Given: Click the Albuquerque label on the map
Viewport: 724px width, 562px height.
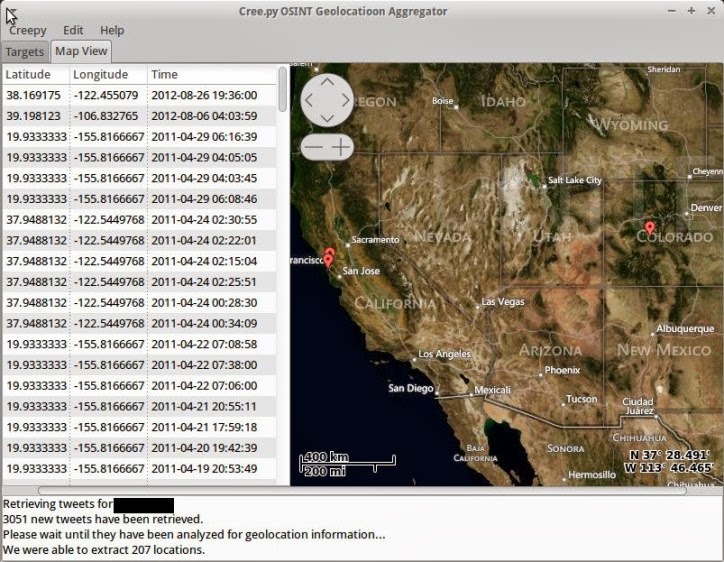Looking at the screenshot, I should click(685, 329).
